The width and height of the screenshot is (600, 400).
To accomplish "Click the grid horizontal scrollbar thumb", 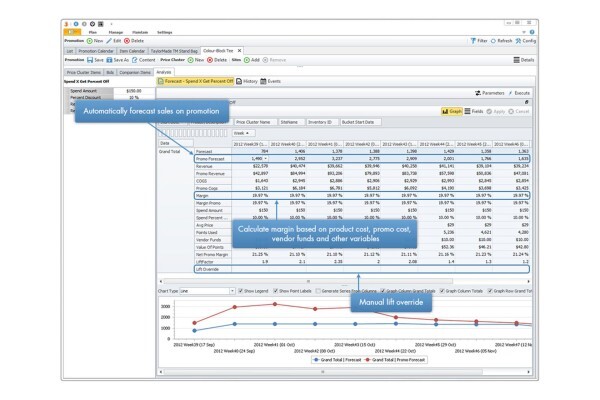I will [x=308, y=281].
